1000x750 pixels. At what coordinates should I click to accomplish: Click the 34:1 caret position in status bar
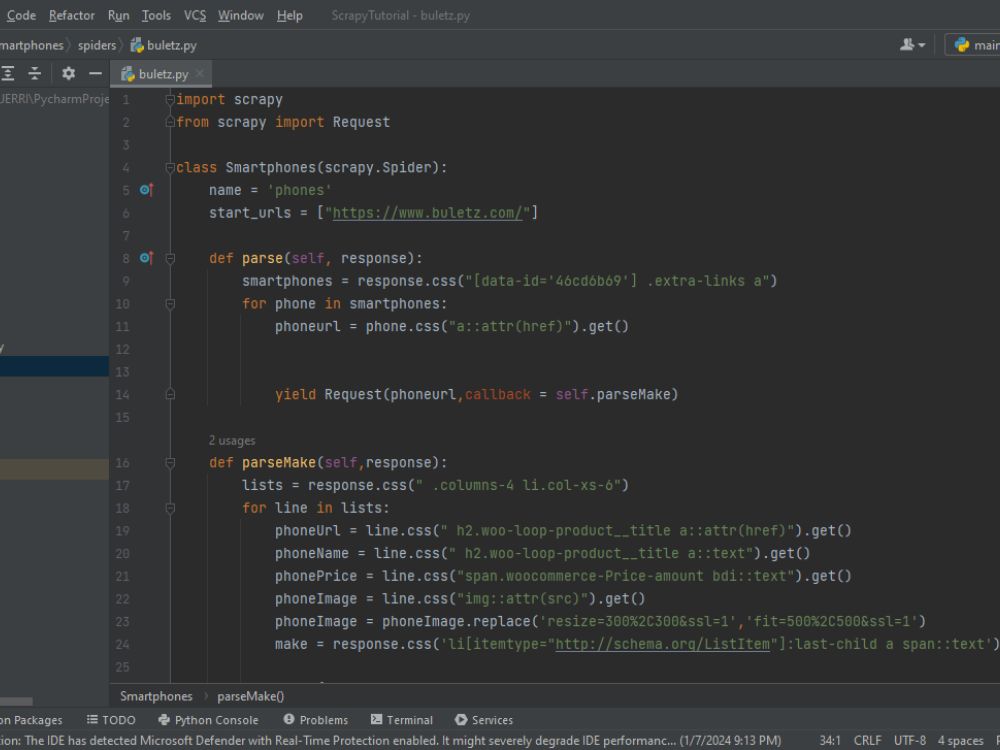point(830,741)
